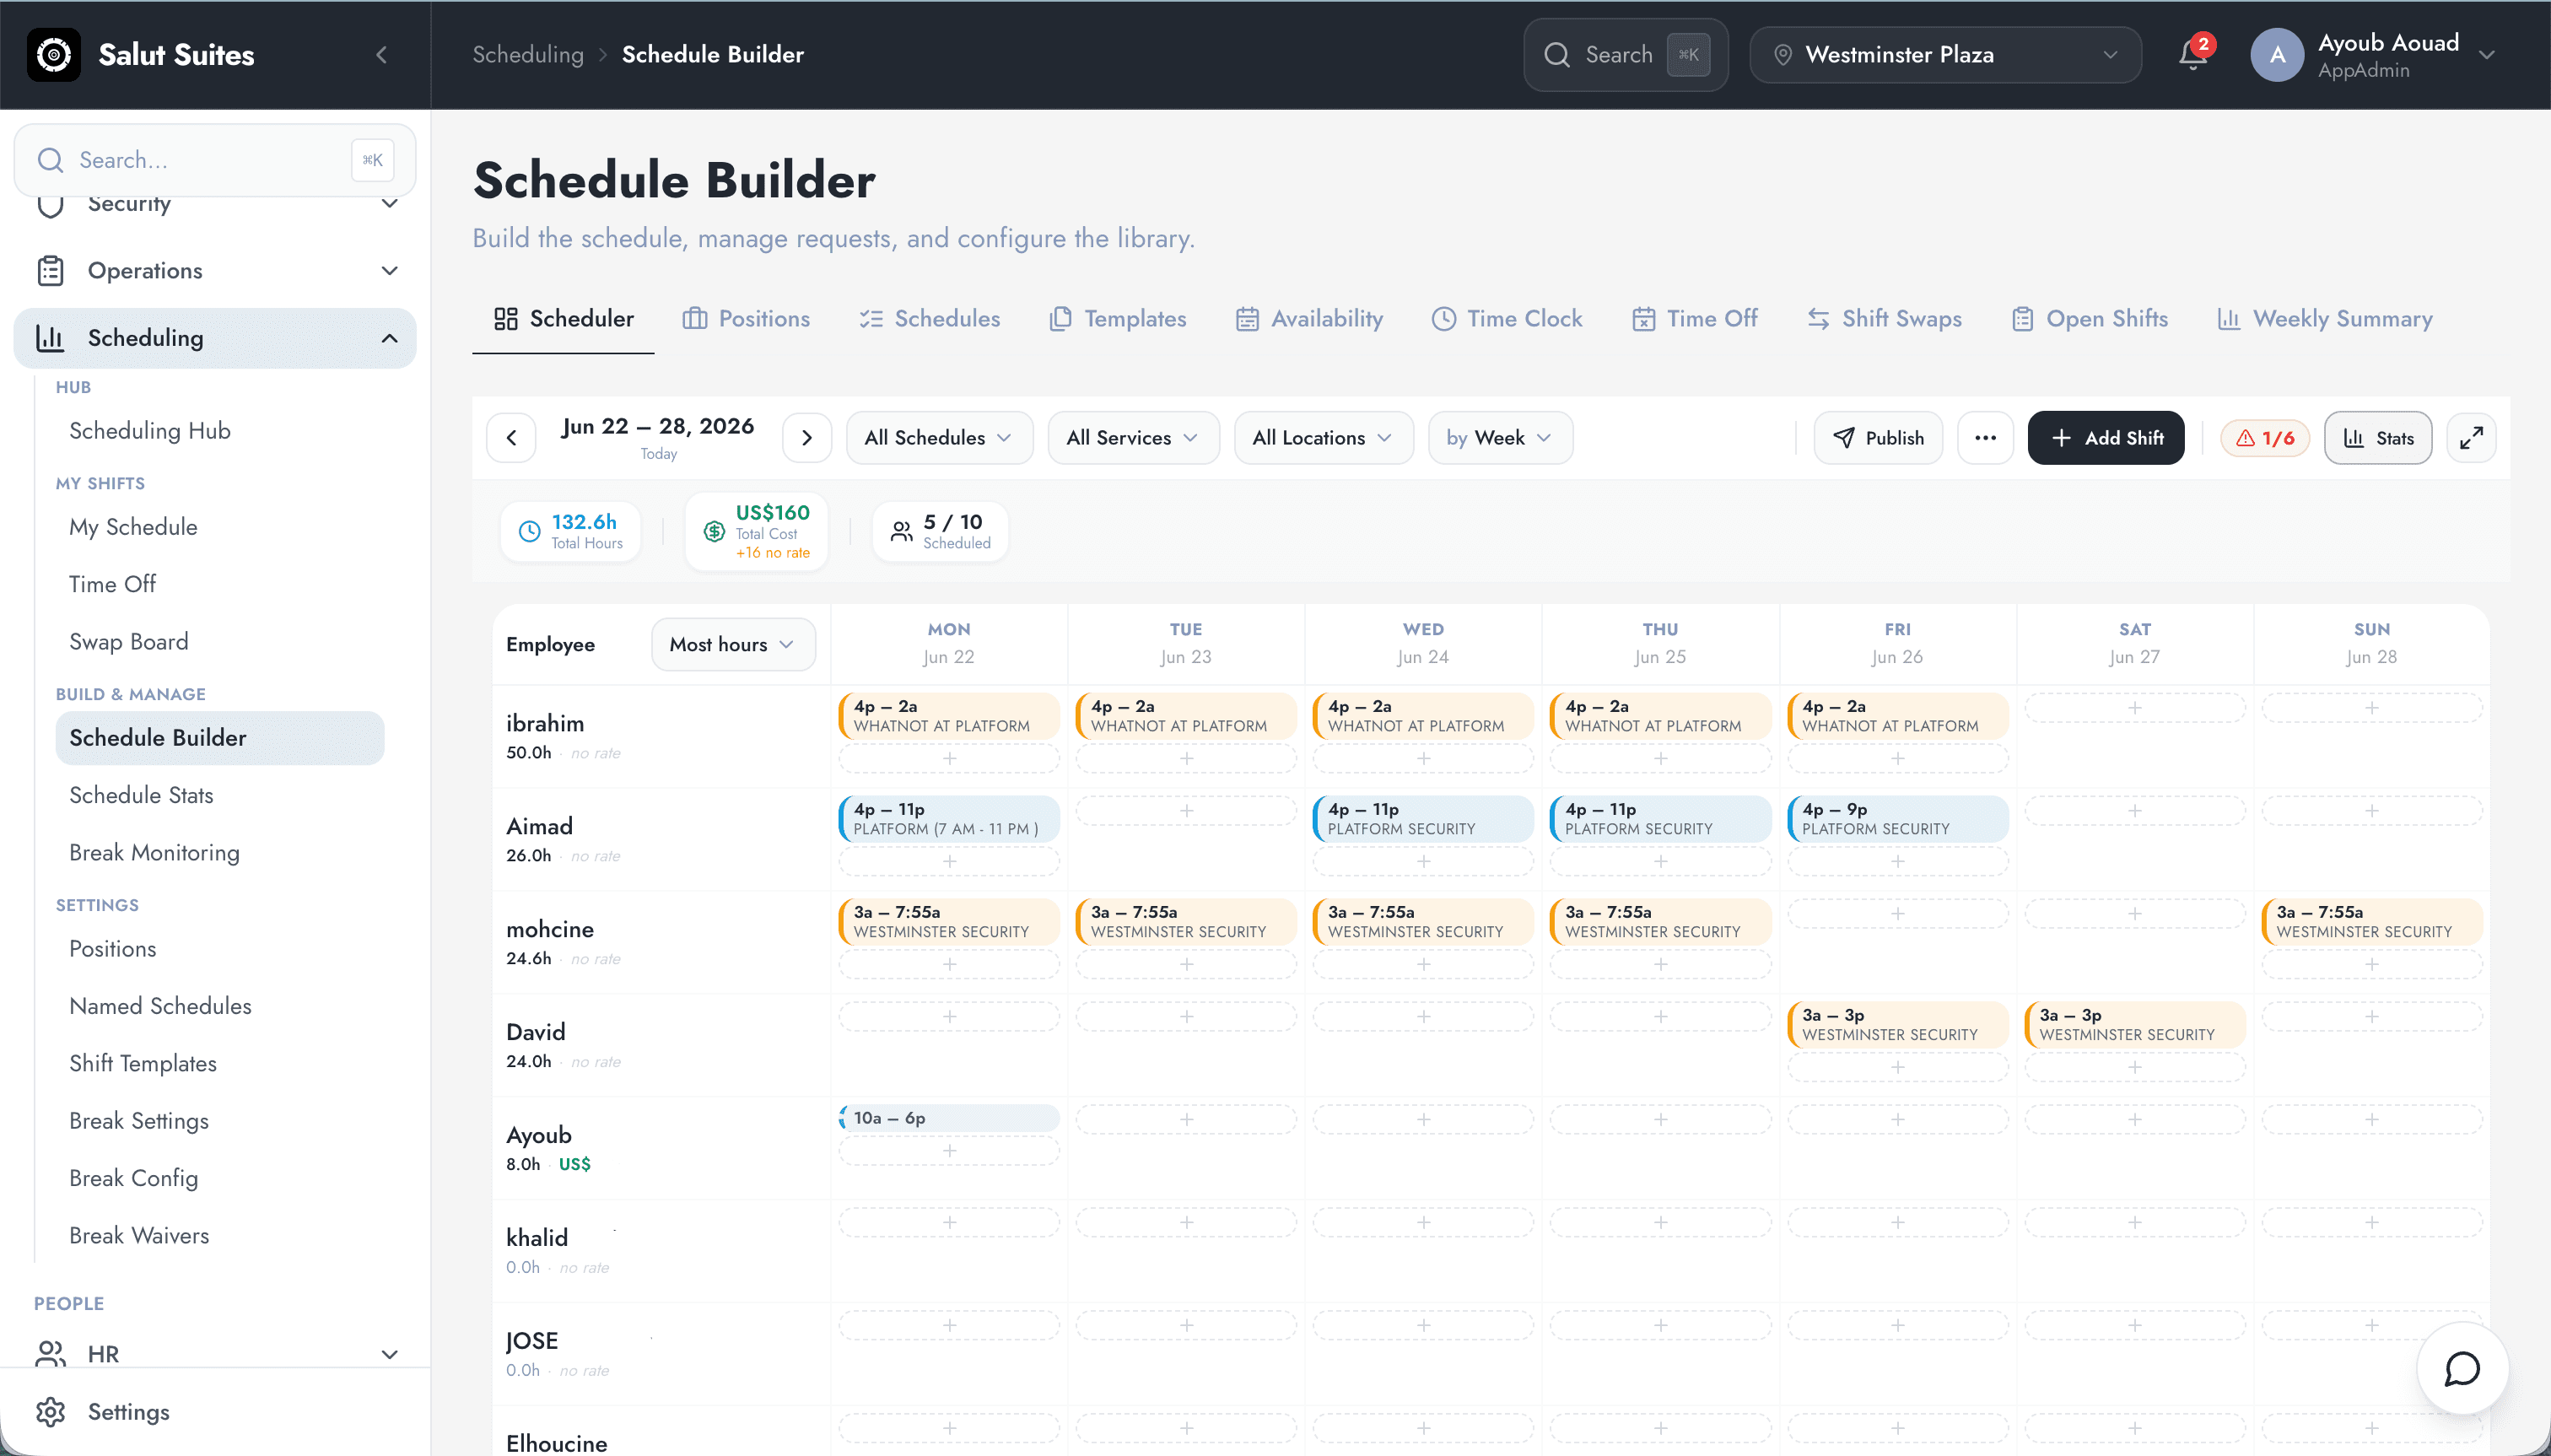Switch to the Schedules tab

[929, 319]
